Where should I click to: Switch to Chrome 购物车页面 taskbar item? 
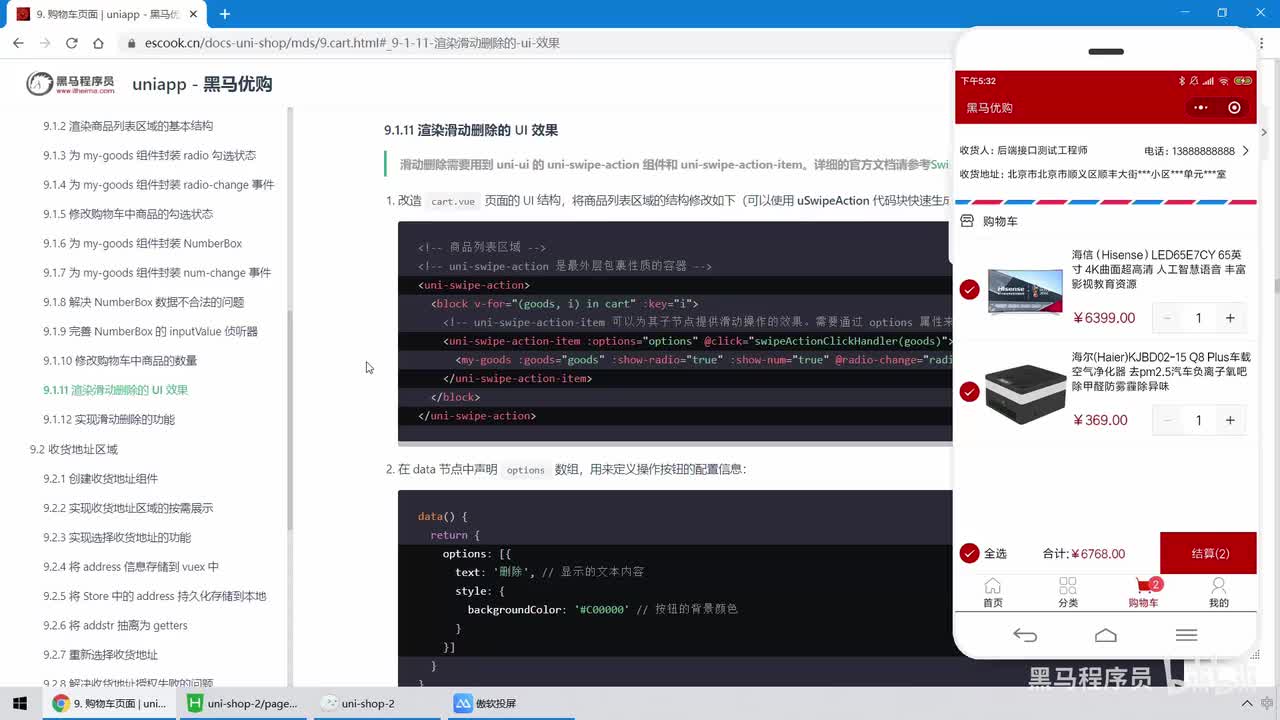click(110, 703)
